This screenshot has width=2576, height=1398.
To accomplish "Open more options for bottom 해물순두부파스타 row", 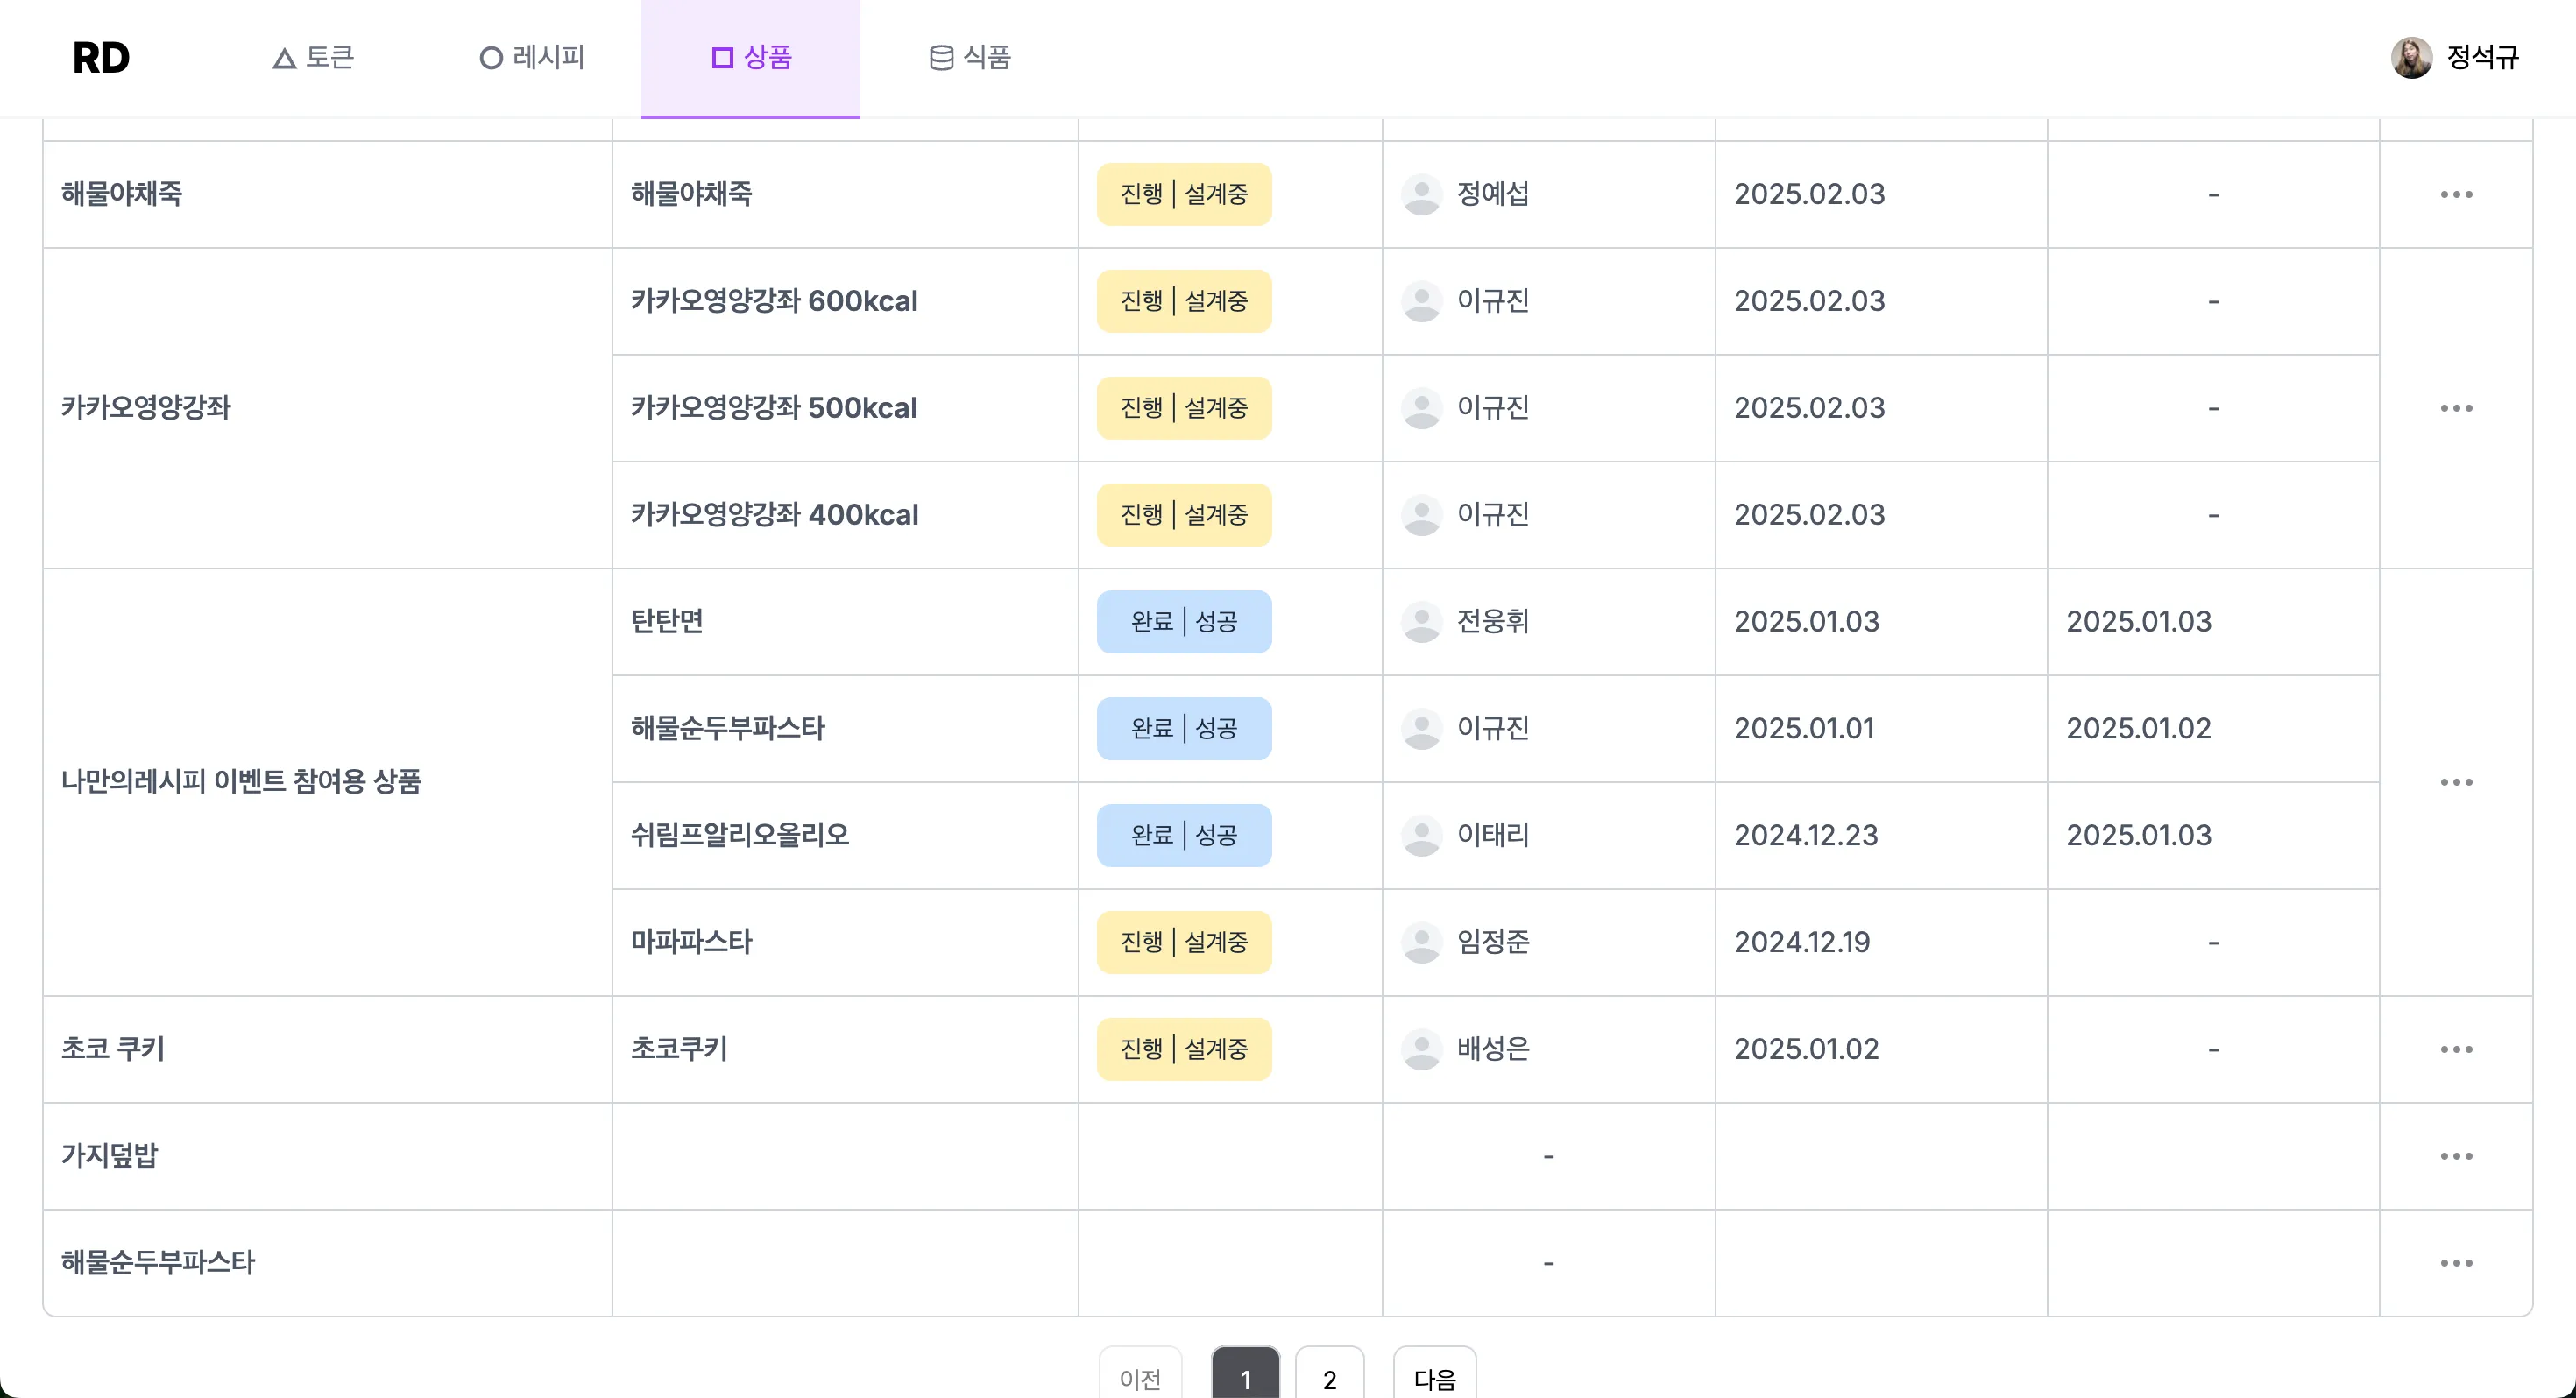I will [x=2456, y=1263].
